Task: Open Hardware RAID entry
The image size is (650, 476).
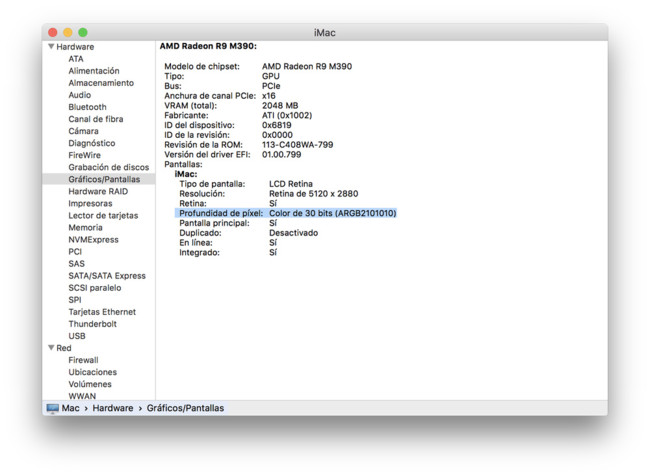Action: (x=98, y=191)
